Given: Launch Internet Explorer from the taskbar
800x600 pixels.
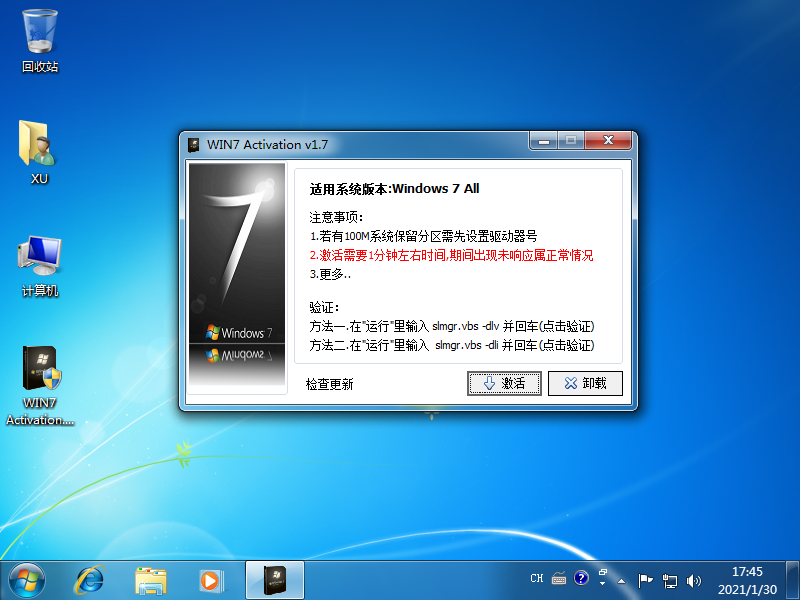Looking at the screenshot, I should click(89, 579).
